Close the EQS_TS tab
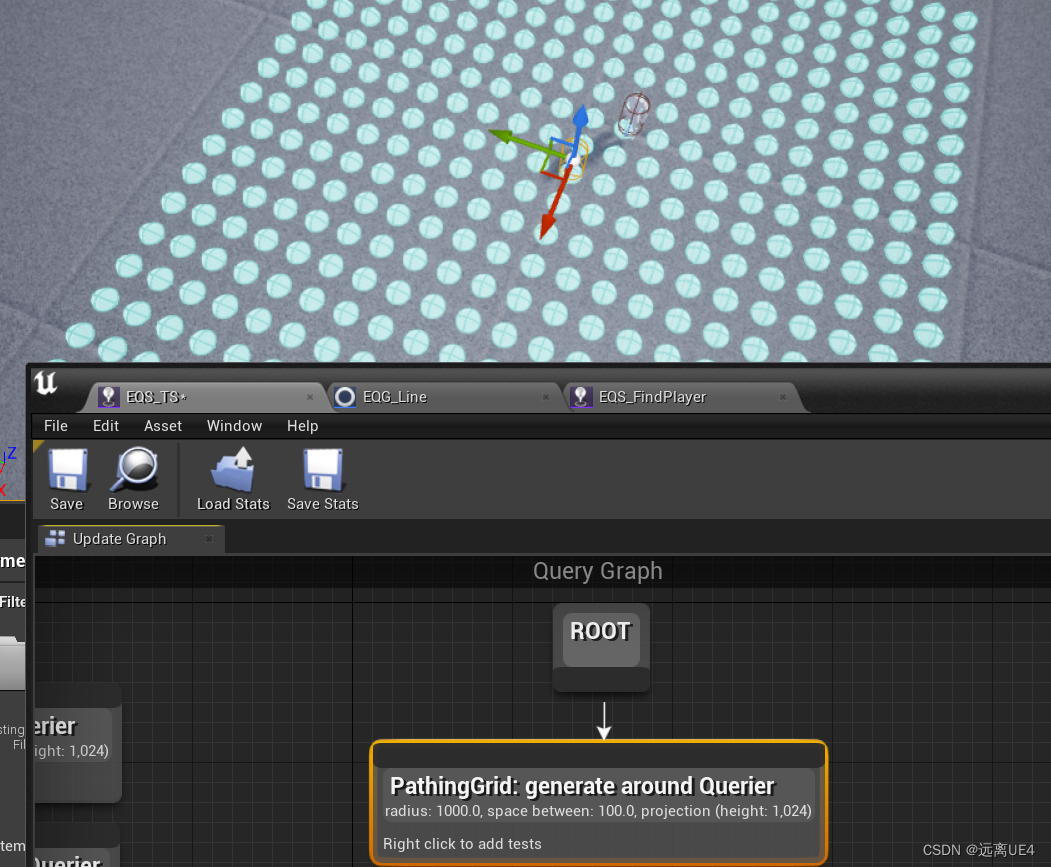The height and width of the screenshot is (867, 1051). coord(310,397)
